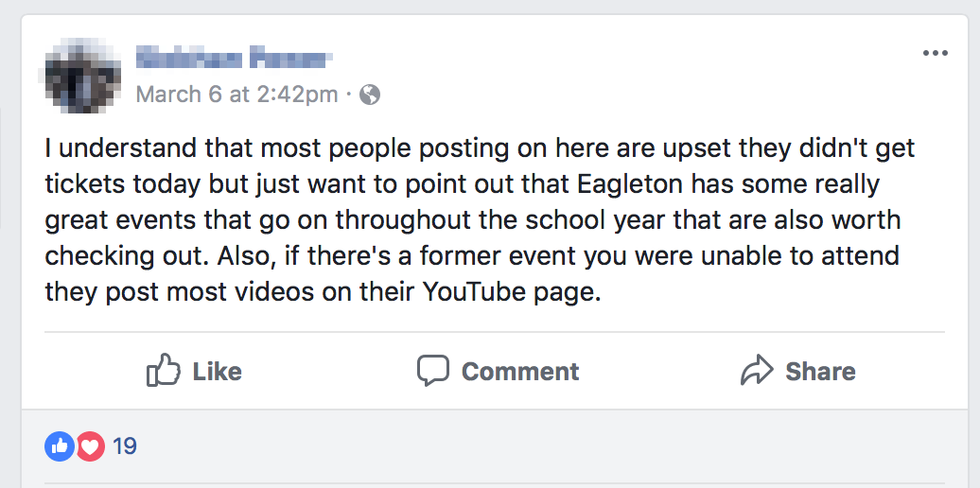Click the words "tickets today" in post
Screen dimensions: 980x488
pos(137,186)
